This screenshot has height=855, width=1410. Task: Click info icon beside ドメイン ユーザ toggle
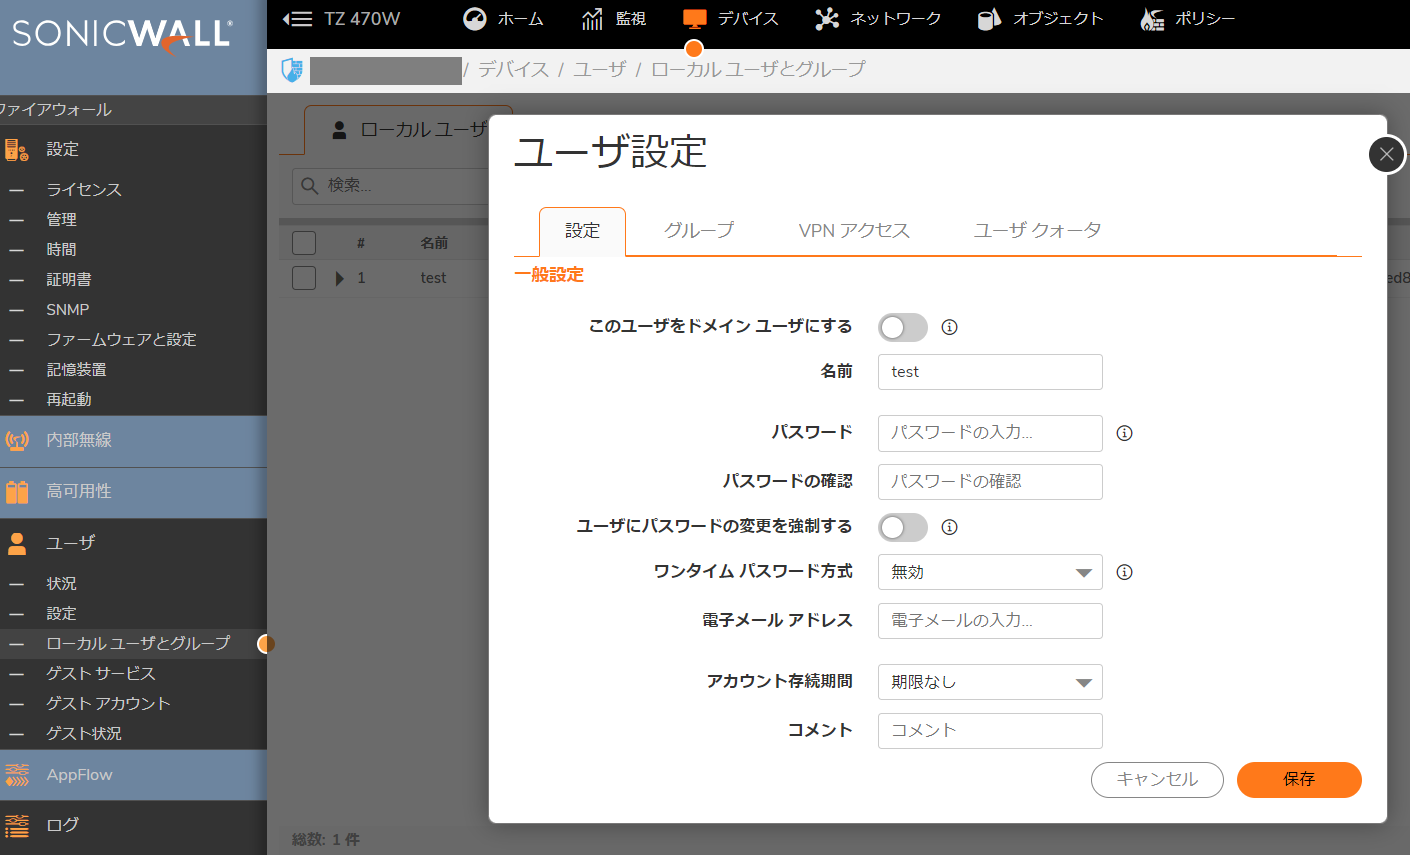tap(950, 327)
